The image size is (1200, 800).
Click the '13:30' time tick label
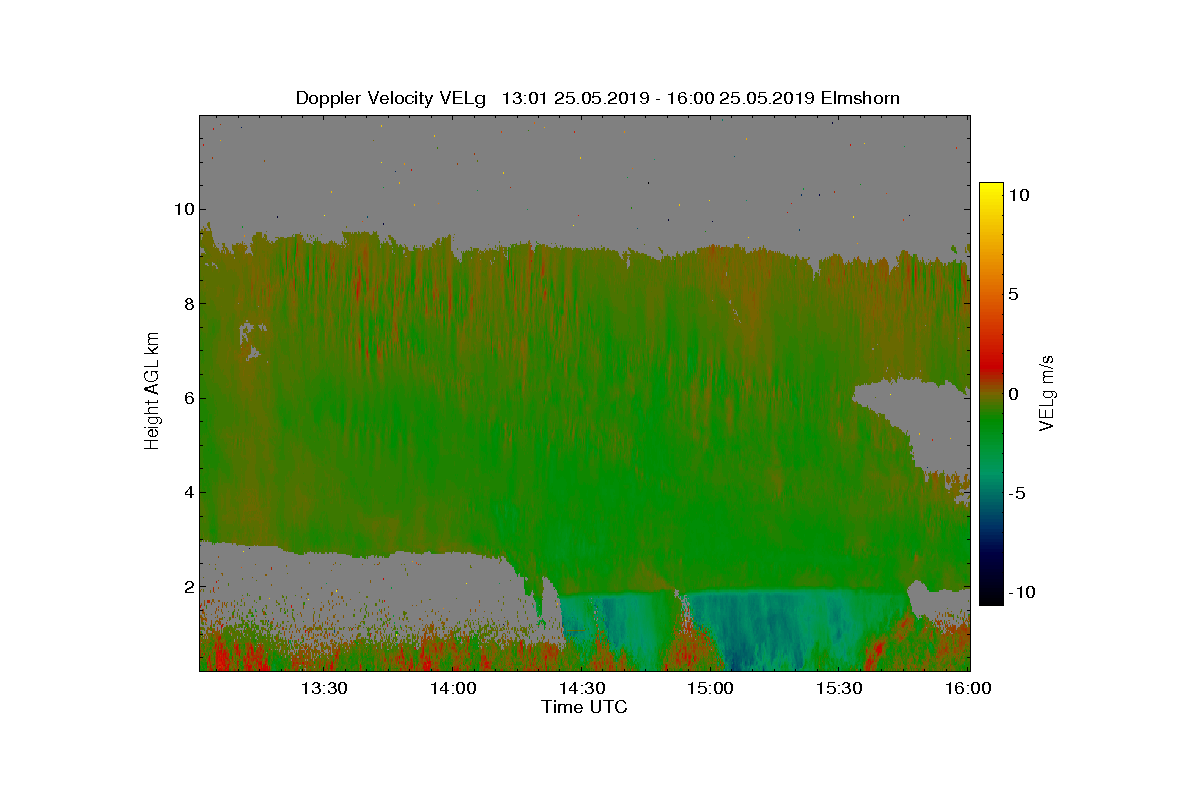(324, 688)
